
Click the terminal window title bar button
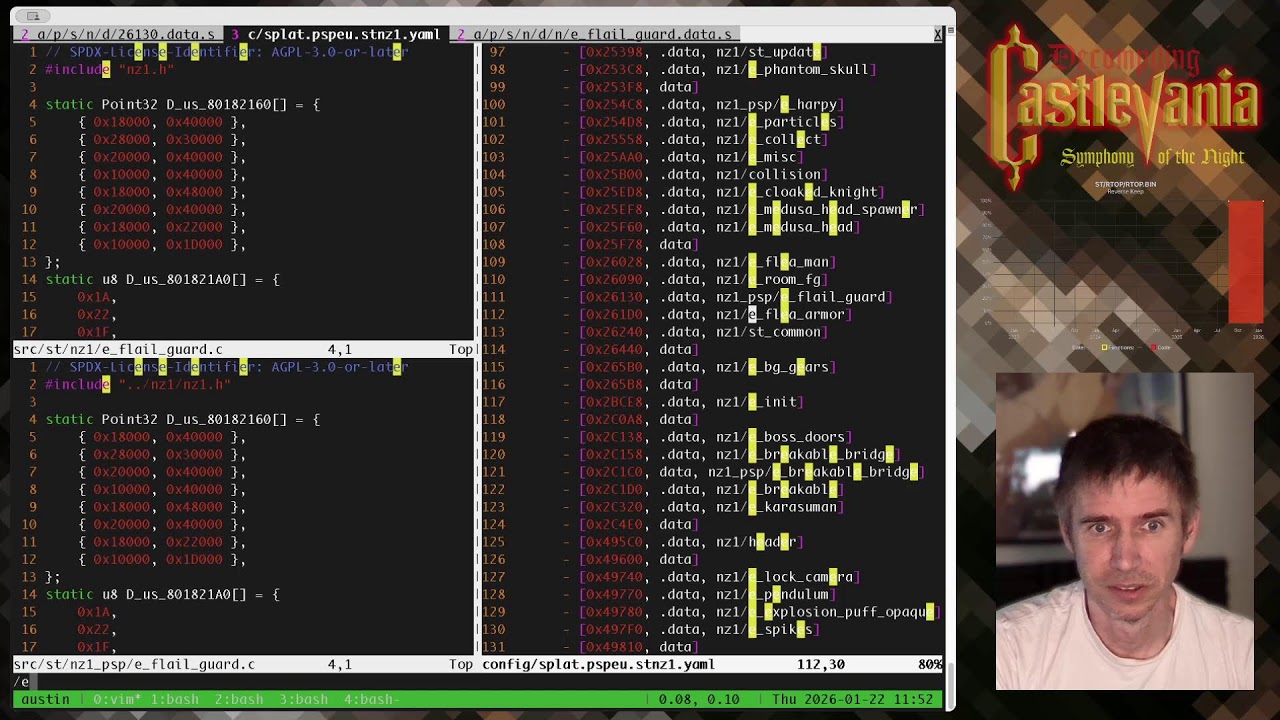33,16
